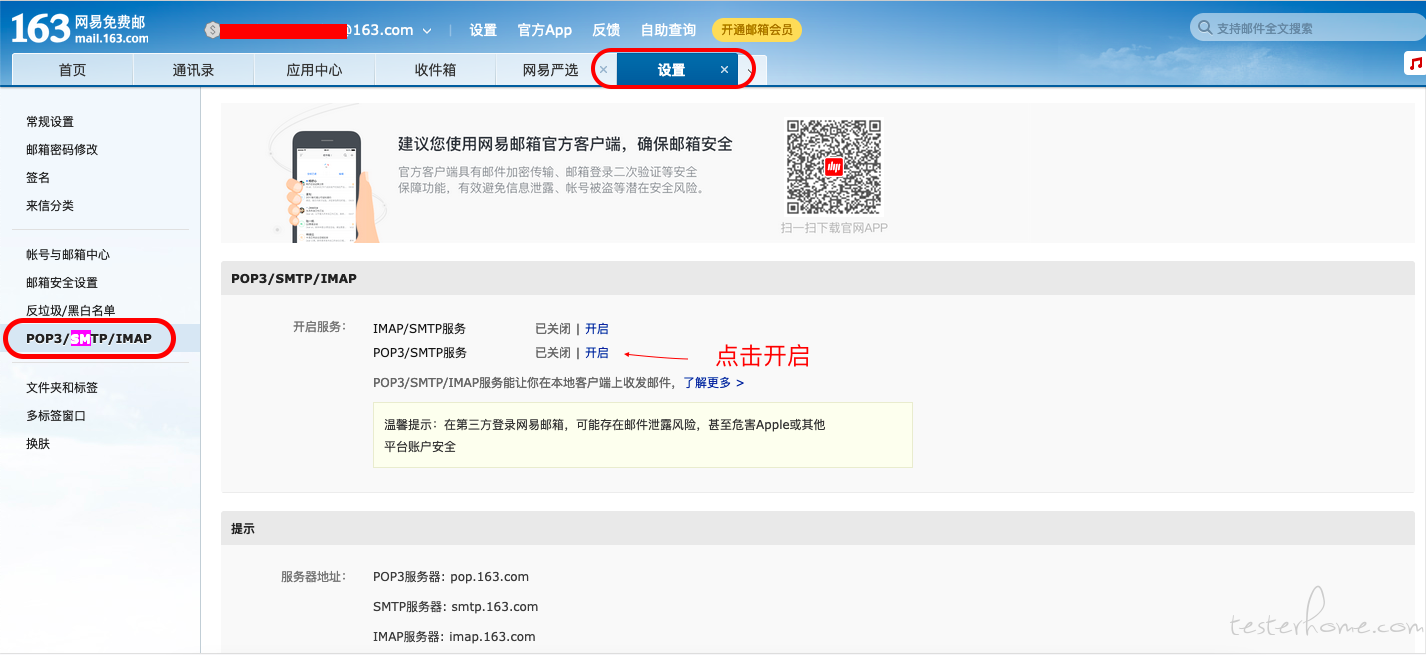Click the 已关闭 status of IMAP/SMTP服务
1426x655 pixels.
pos(553,329)
